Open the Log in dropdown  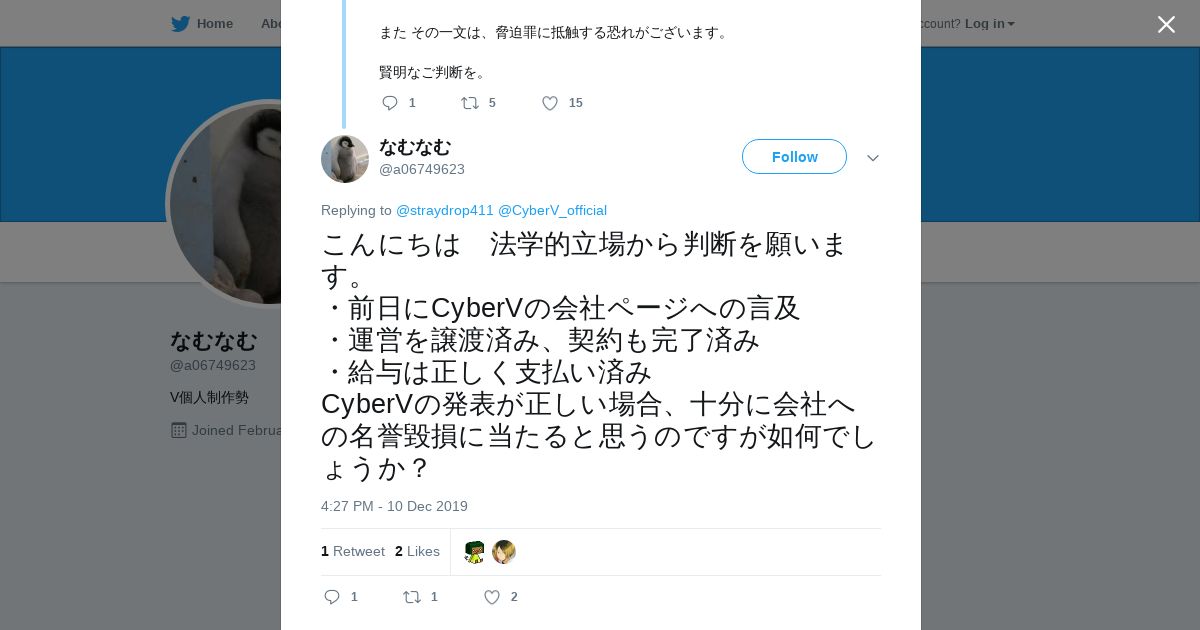coord(989,23)
